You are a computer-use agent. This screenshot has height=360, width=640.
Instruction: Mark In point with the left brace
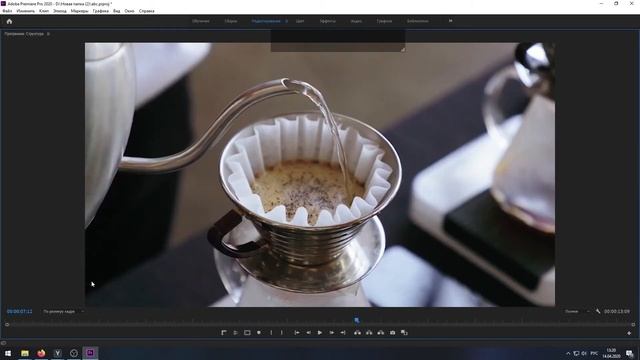271,333
